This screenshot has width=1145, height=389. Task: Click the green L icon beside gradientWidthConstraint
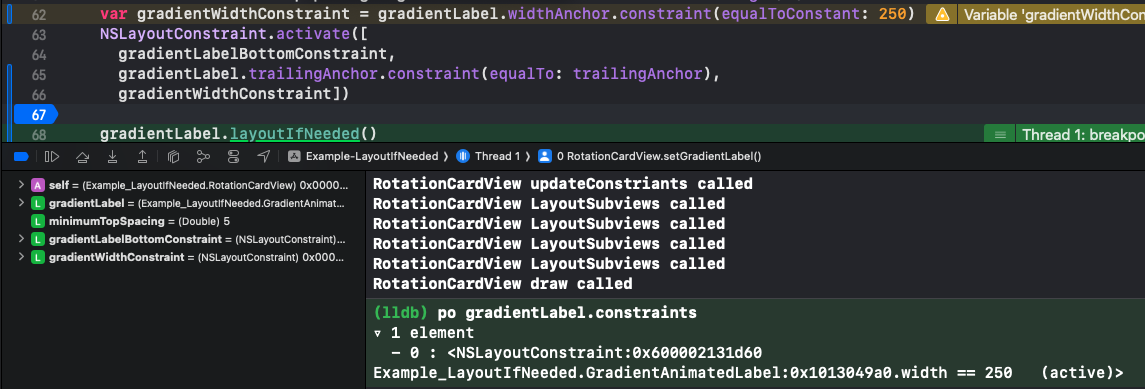click(x=38, y=257)
